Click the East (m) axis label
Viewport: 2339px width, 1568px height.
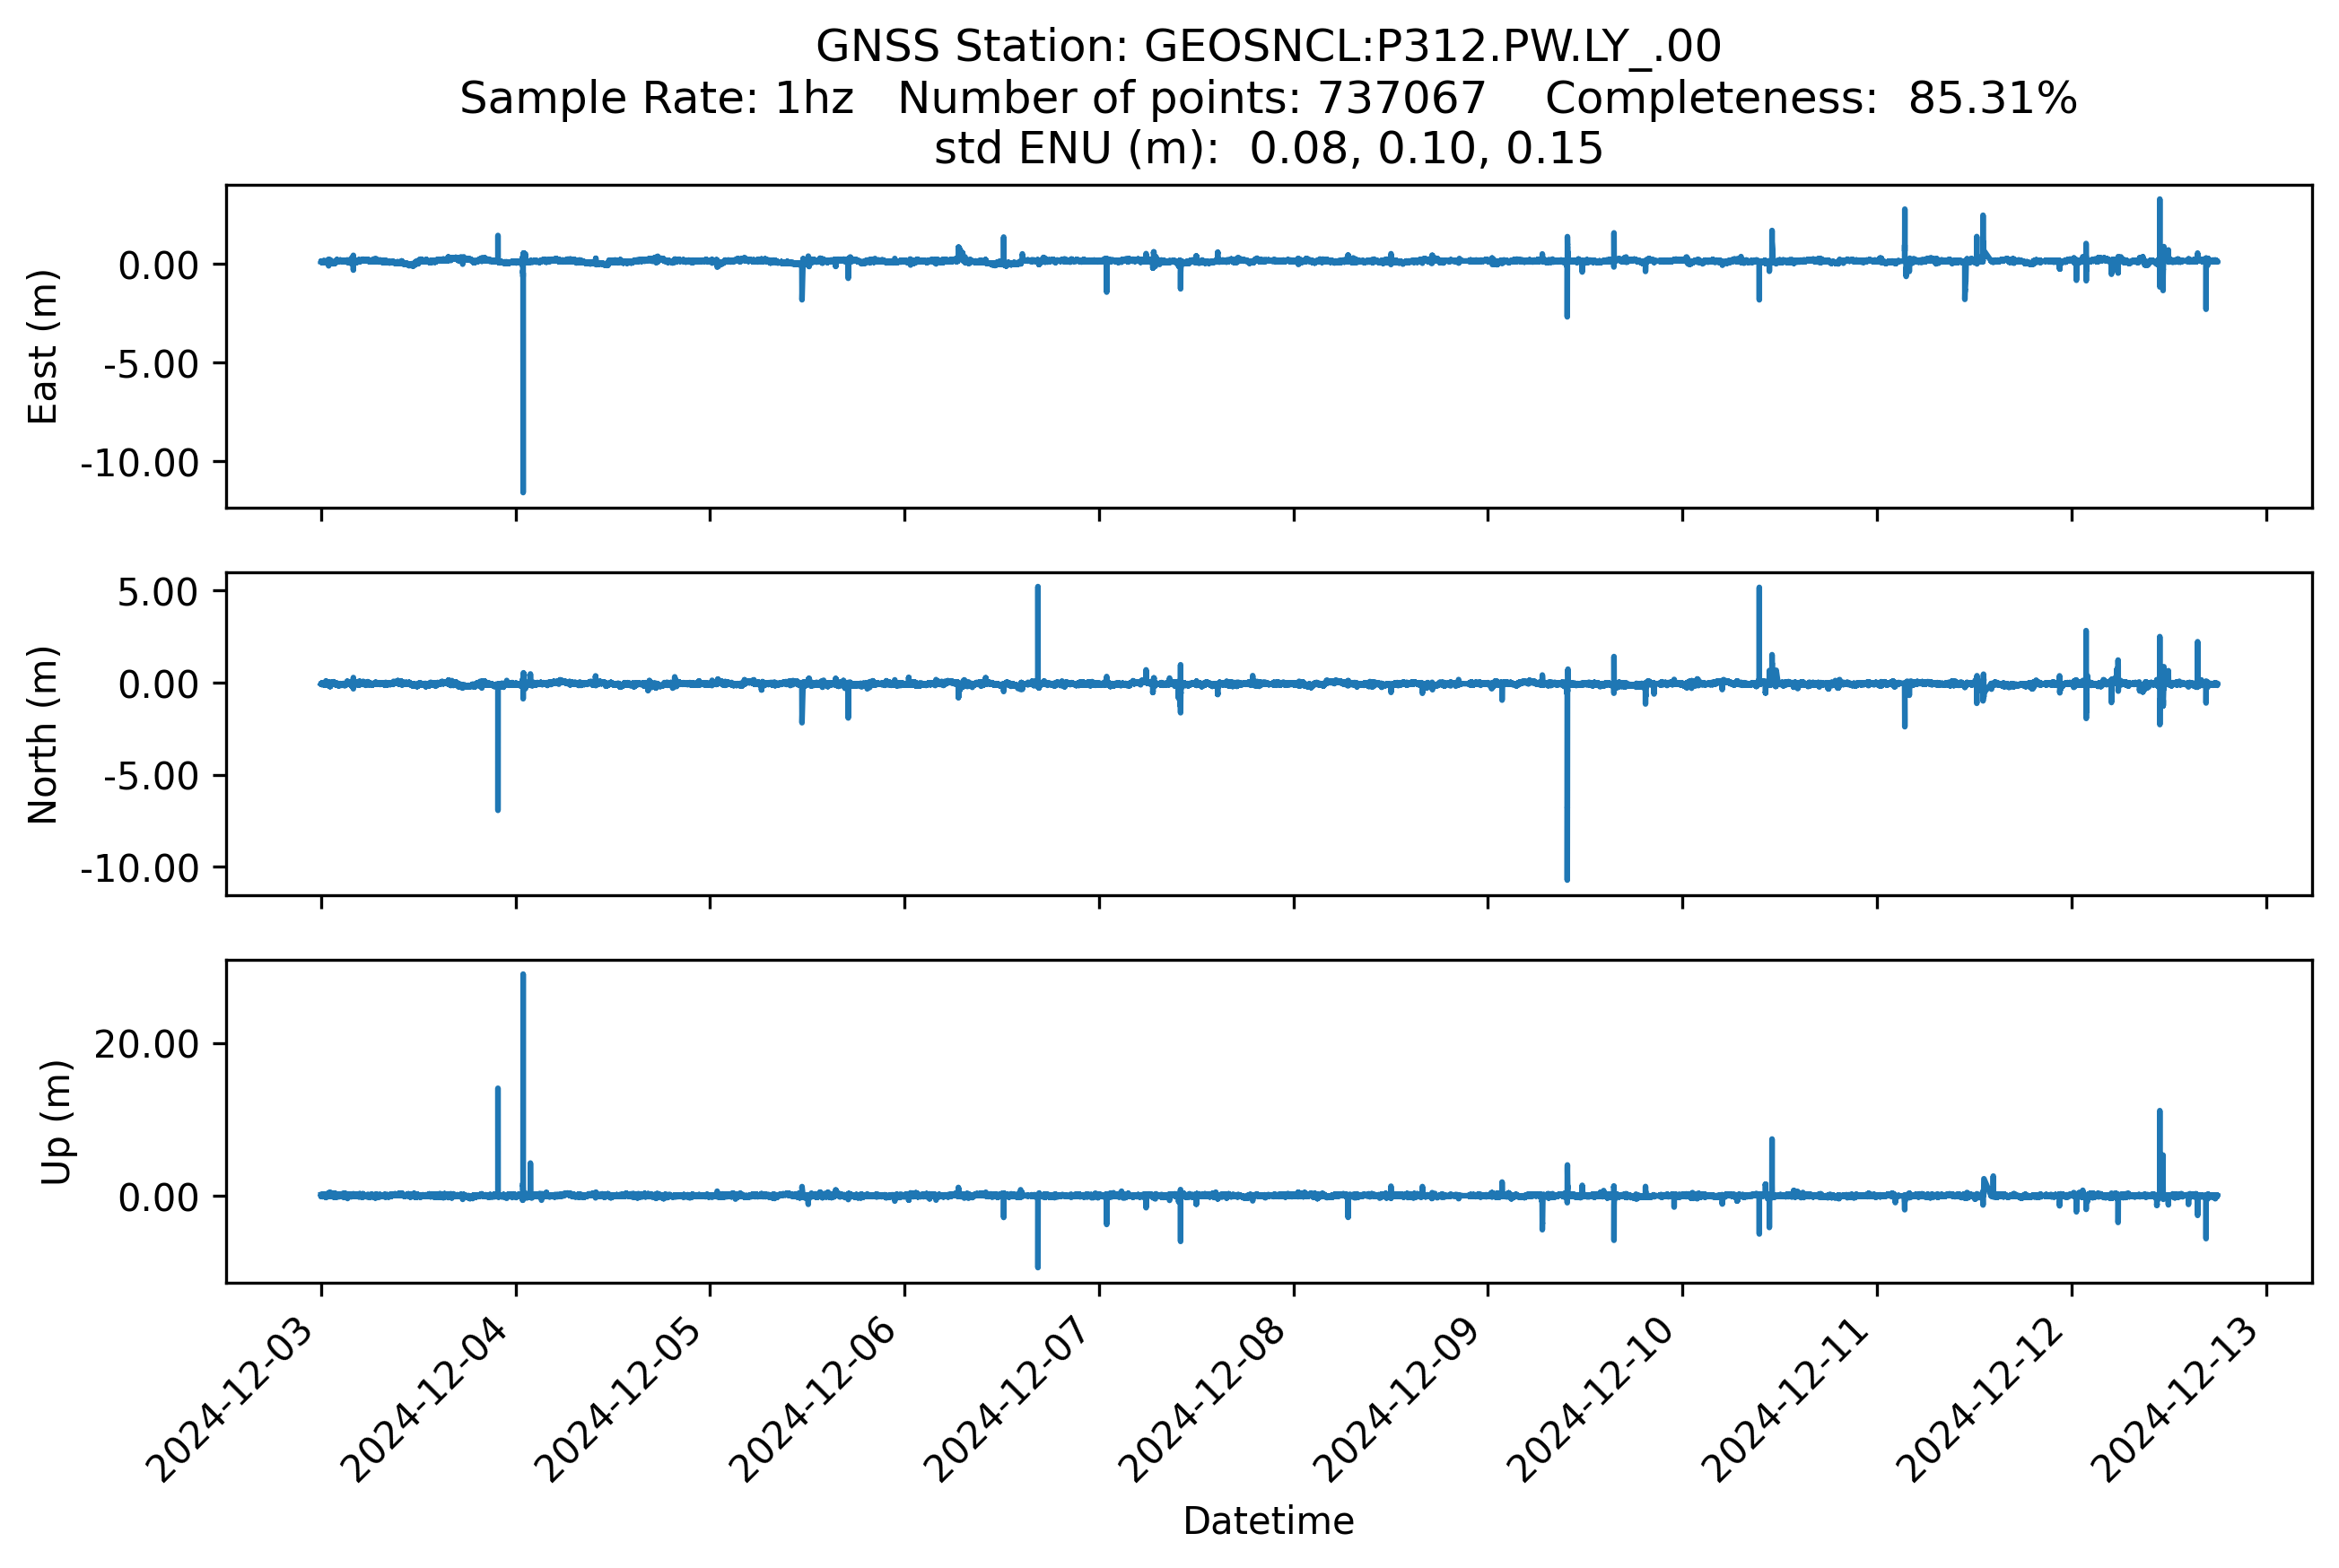[x=42, y=346]
